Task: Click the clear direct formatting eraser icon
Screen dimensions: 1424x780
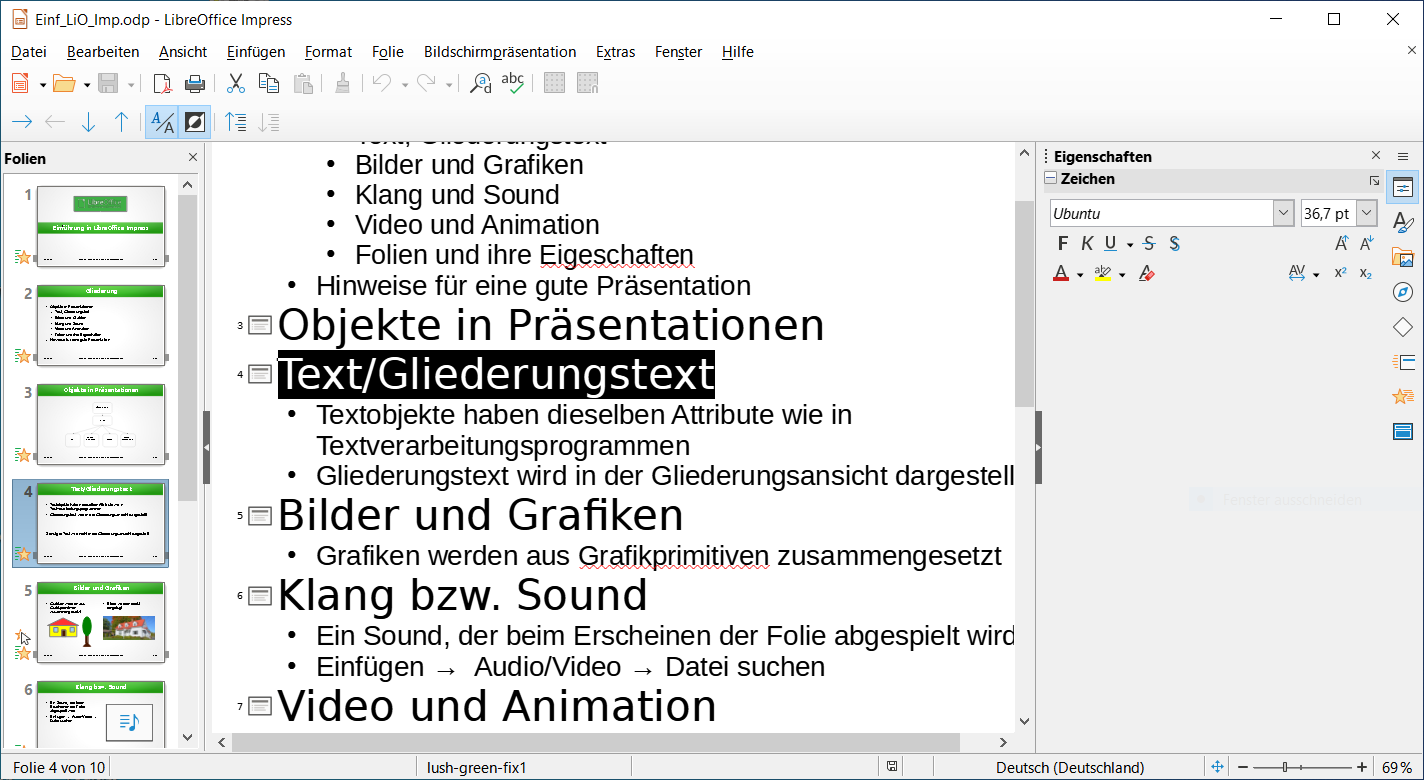Action: click(x=1147, y=273)
